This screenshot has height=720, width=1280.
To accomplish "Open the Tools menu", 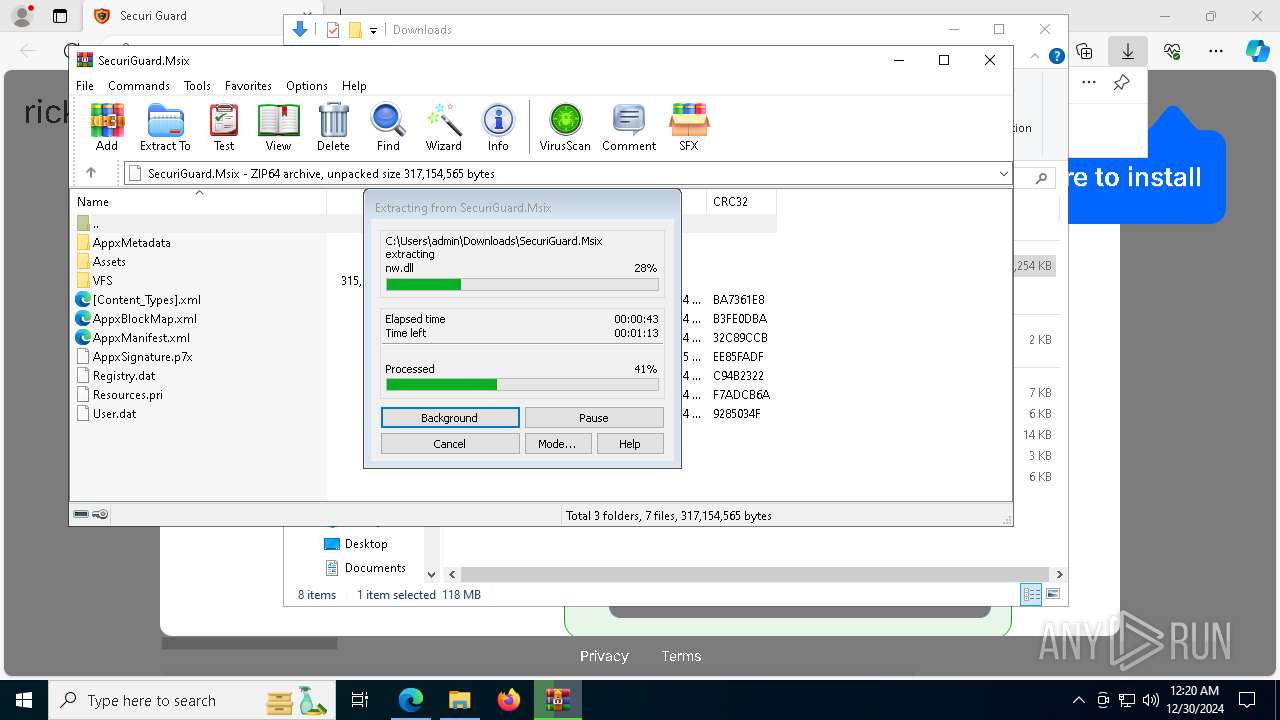I will pyautogui.click(x=197, y=86).
